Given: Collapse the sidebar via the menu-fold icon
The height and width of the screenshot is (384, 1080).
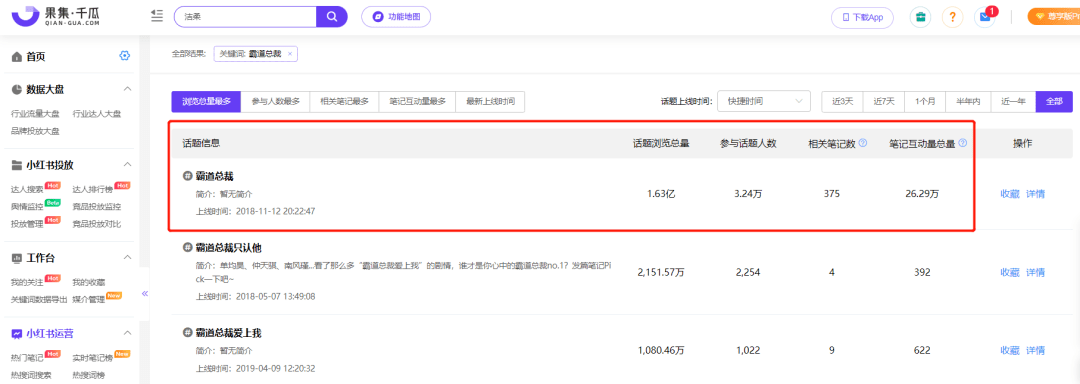Looking at the screenshot, I should [157, 16].
